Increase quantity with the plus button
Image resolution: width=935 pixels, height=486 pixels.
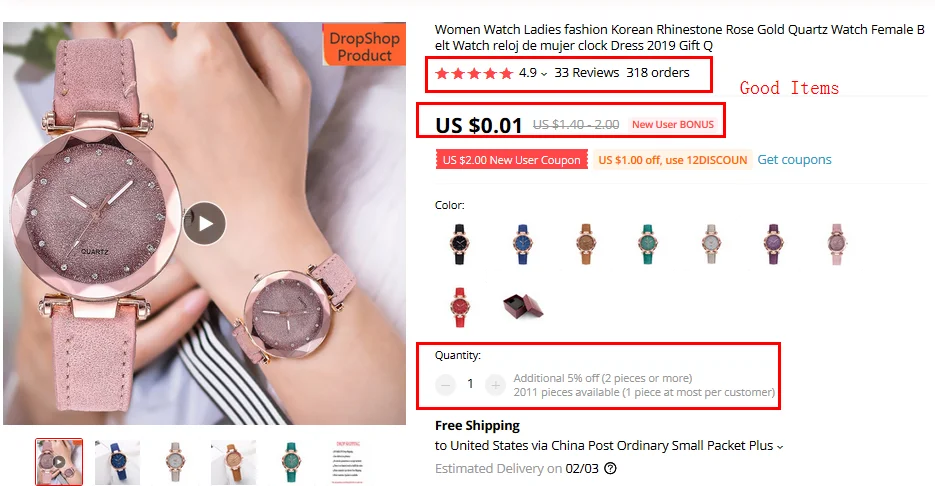[x=495, y=385]
